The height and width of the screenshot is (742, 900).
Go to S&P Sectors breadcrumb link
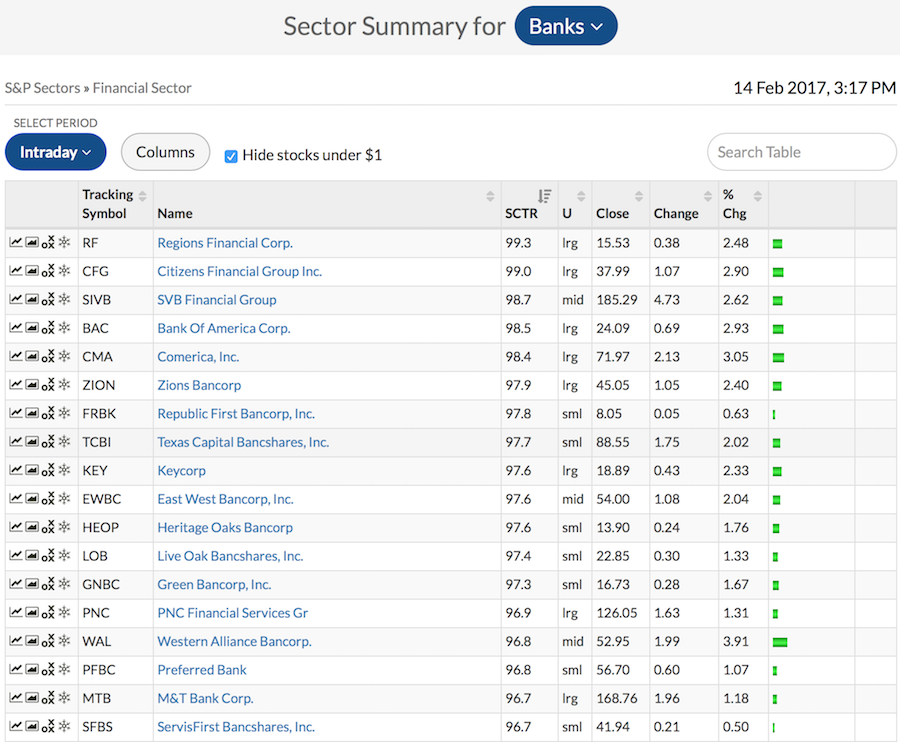point(42,88)
